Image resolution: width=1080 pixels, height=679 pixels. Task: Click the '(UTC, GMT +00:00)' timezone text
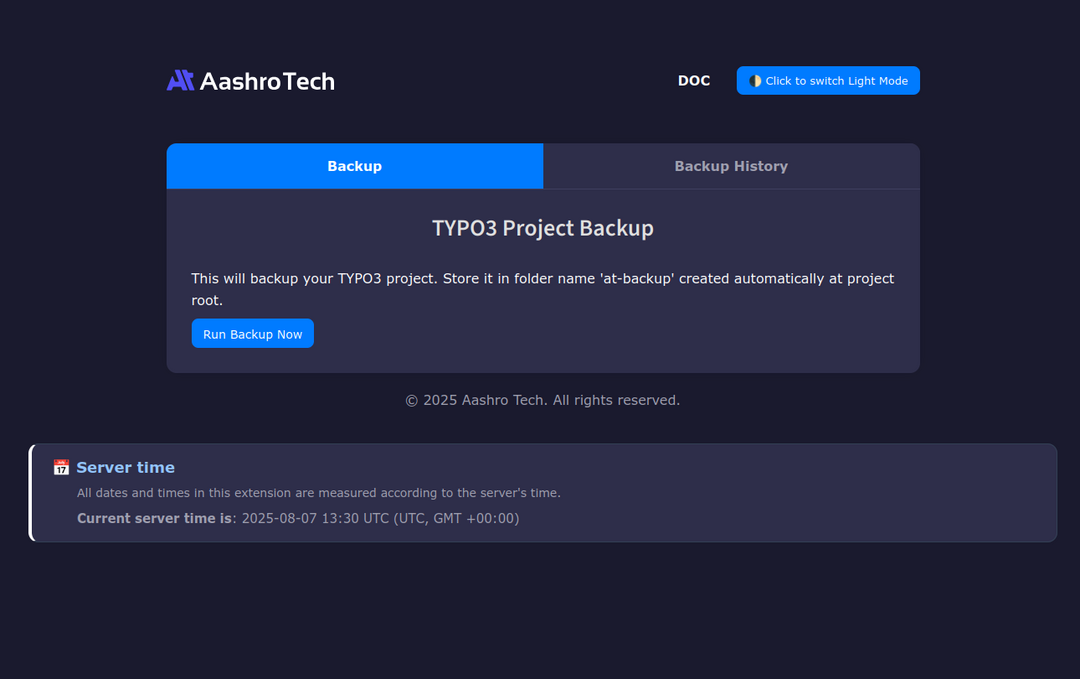[x=456, y=518]
